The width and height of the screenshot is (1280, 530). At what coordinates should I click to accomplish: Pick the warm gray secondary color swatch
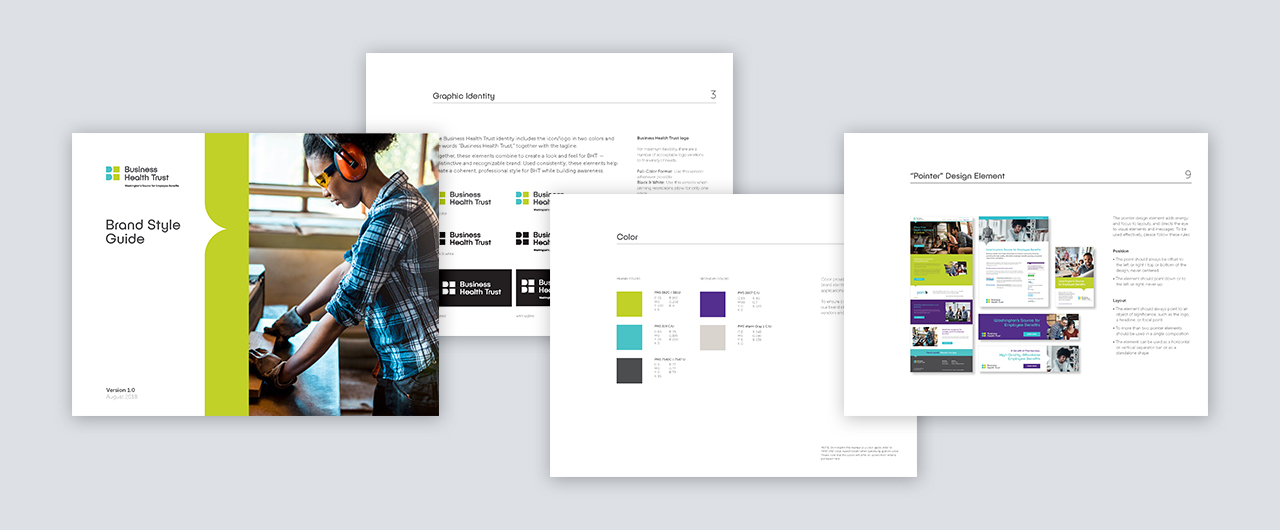[x=713, y=337]
